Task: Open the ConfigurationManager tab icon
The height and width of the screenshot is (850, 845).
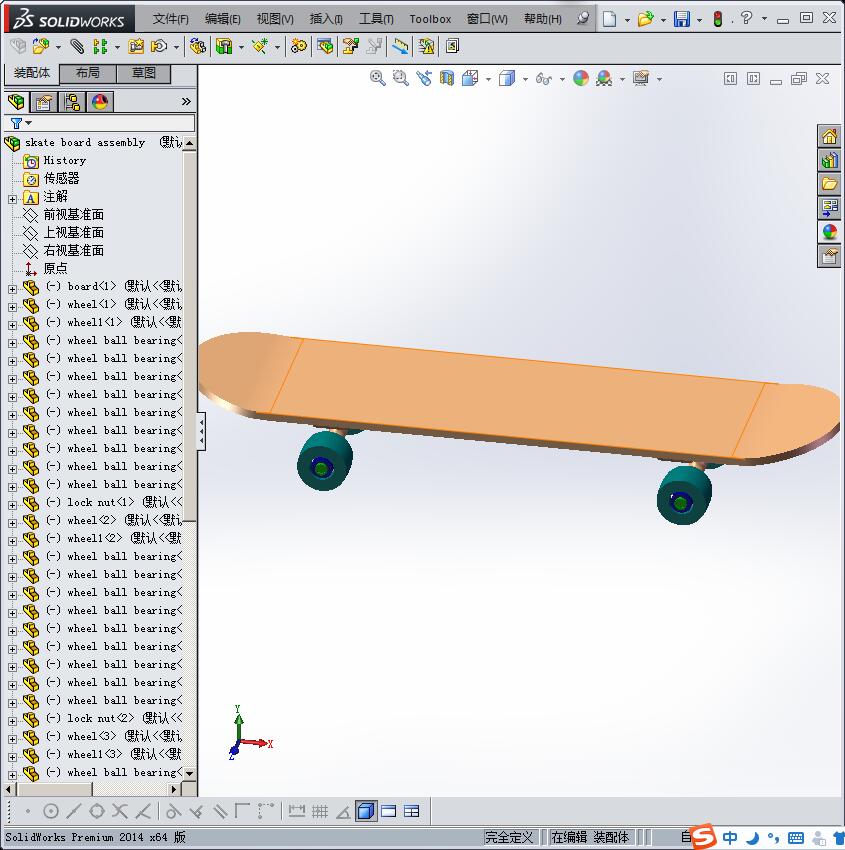Action: pos(72,102)
